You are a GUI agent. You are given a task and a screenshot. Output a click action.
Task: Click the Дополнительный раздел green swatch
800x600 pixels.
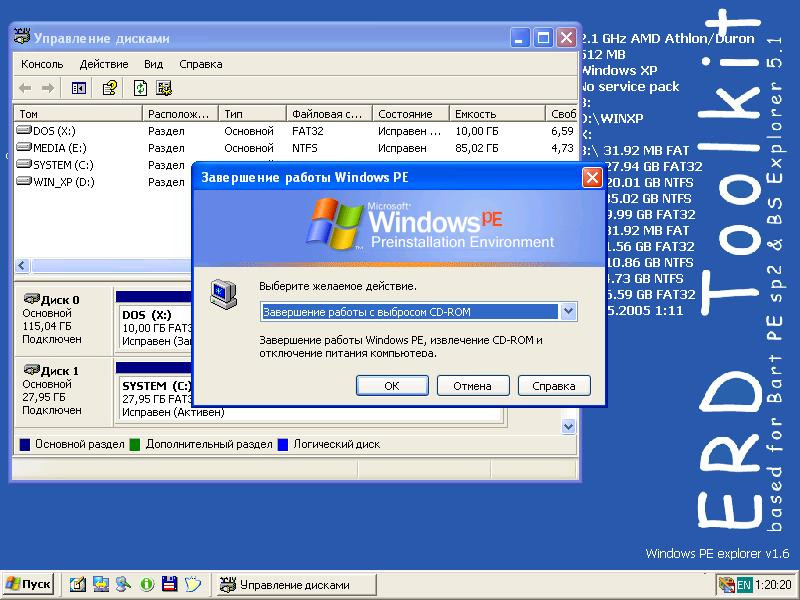pos(135,444)
